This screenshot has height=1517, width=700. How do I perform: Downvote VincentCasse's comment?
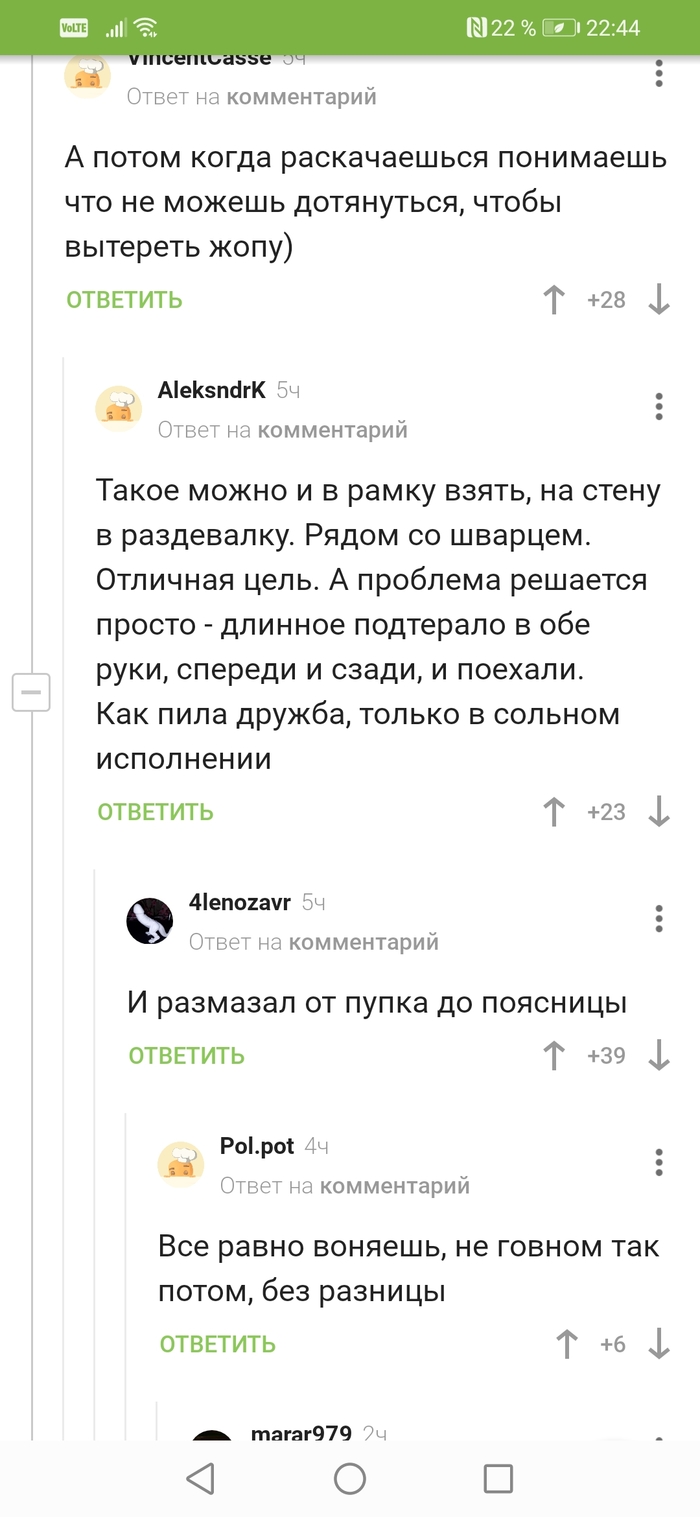pyautogui.click(x=658, y=300)
